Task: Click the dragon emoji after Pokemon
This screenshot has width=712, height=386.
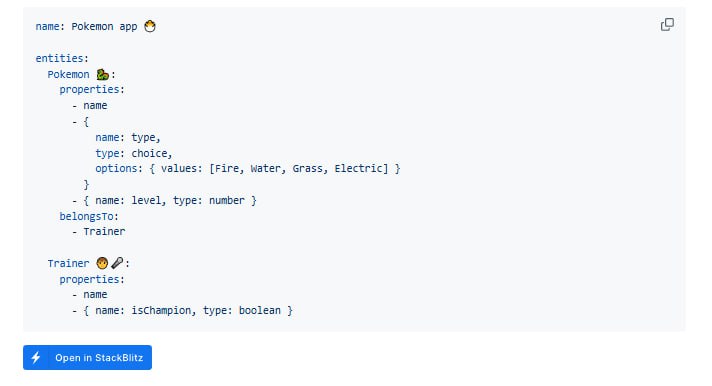Action: tap(103, 74)
